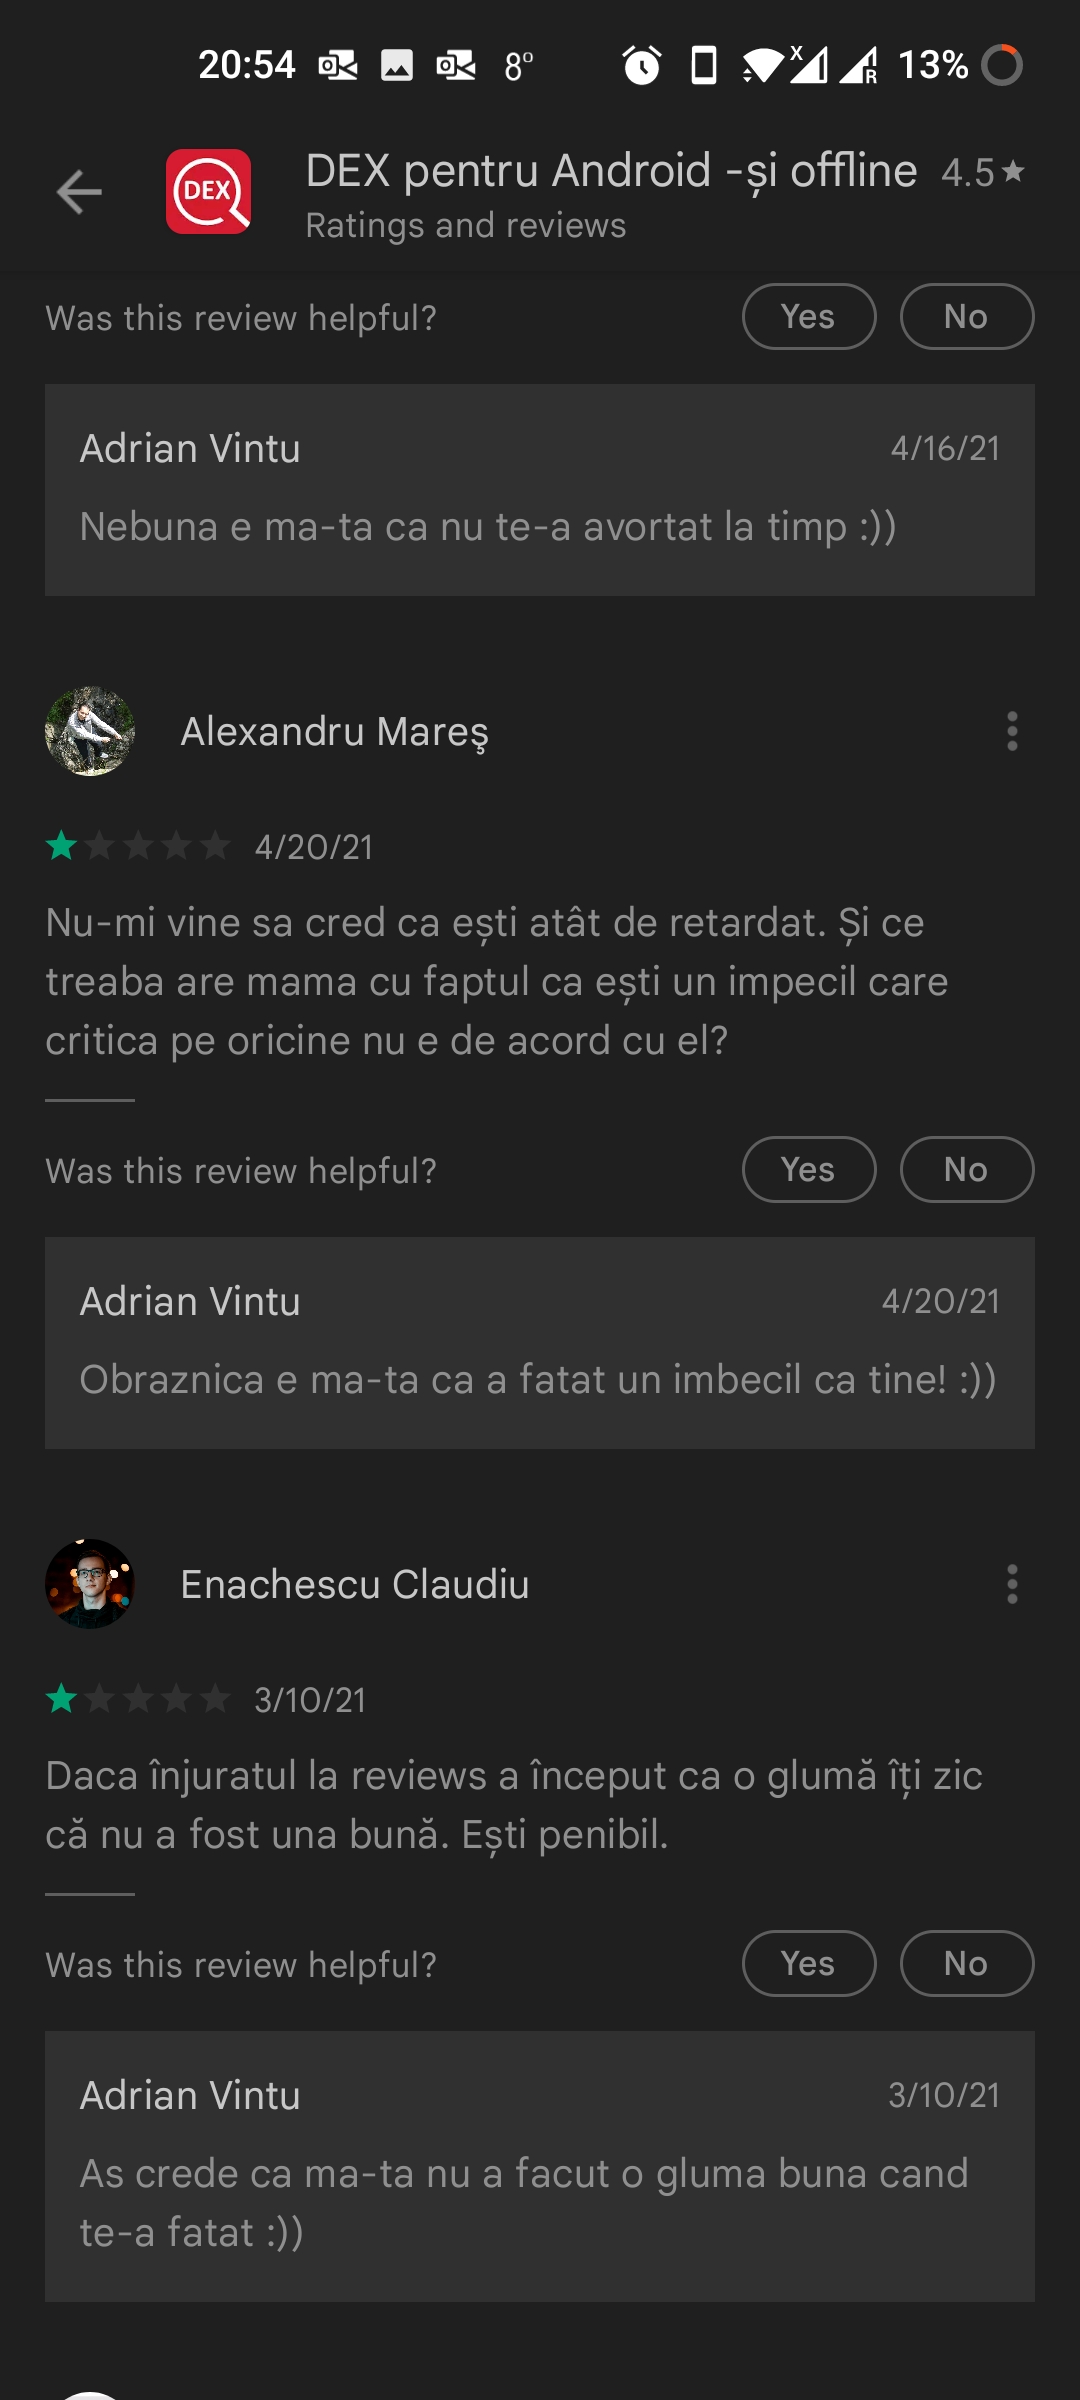This screenshot has width=1080, height=2400.
Task: Choose Yes on the topmost helpful prompt
Action: point(809,316)
